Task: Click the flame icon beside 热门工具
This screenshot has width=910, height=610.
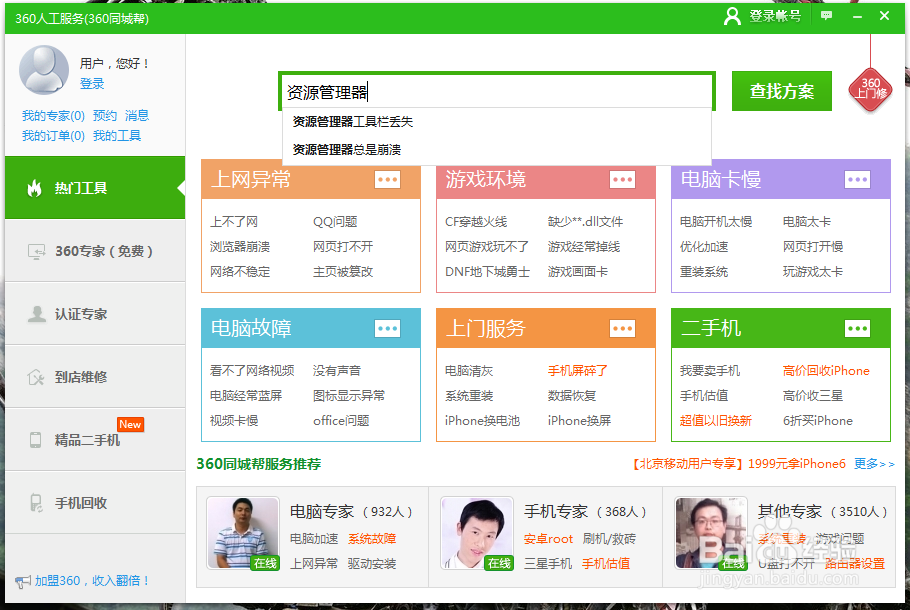Action: coord(34,187)
